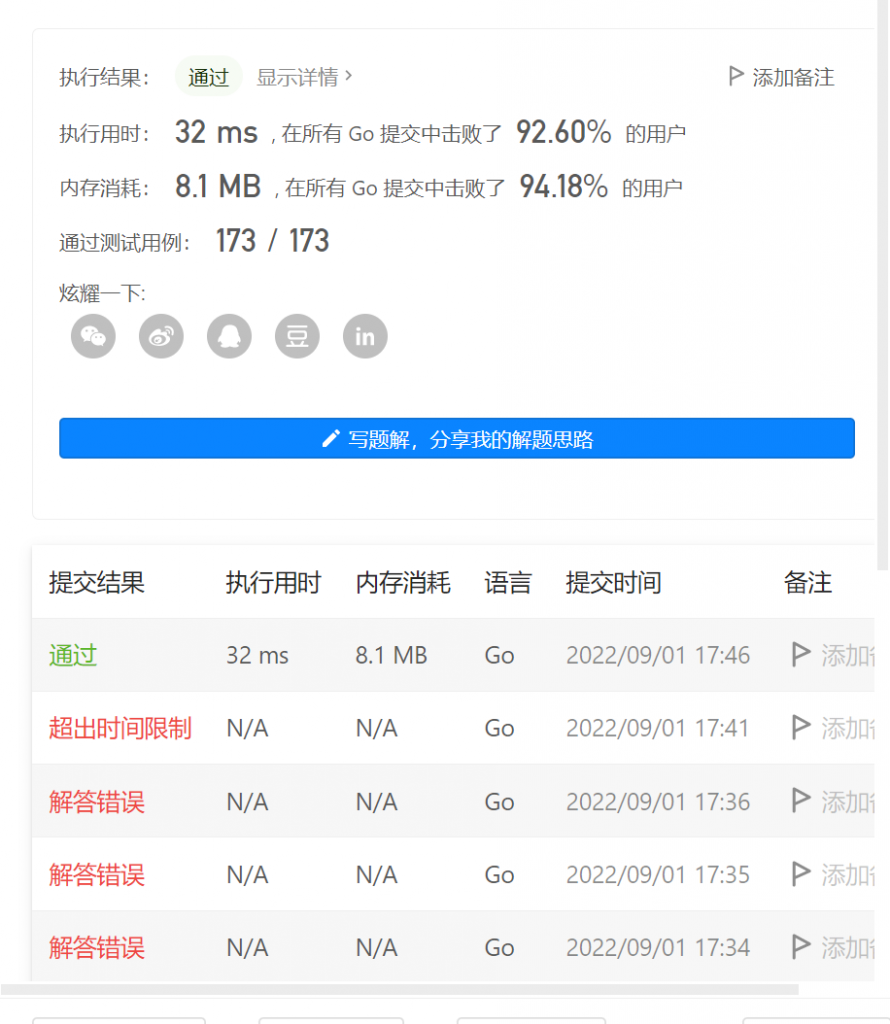890x1024 pixels.
Task: Share result via the Weibo icon
Action: [160, 336]
